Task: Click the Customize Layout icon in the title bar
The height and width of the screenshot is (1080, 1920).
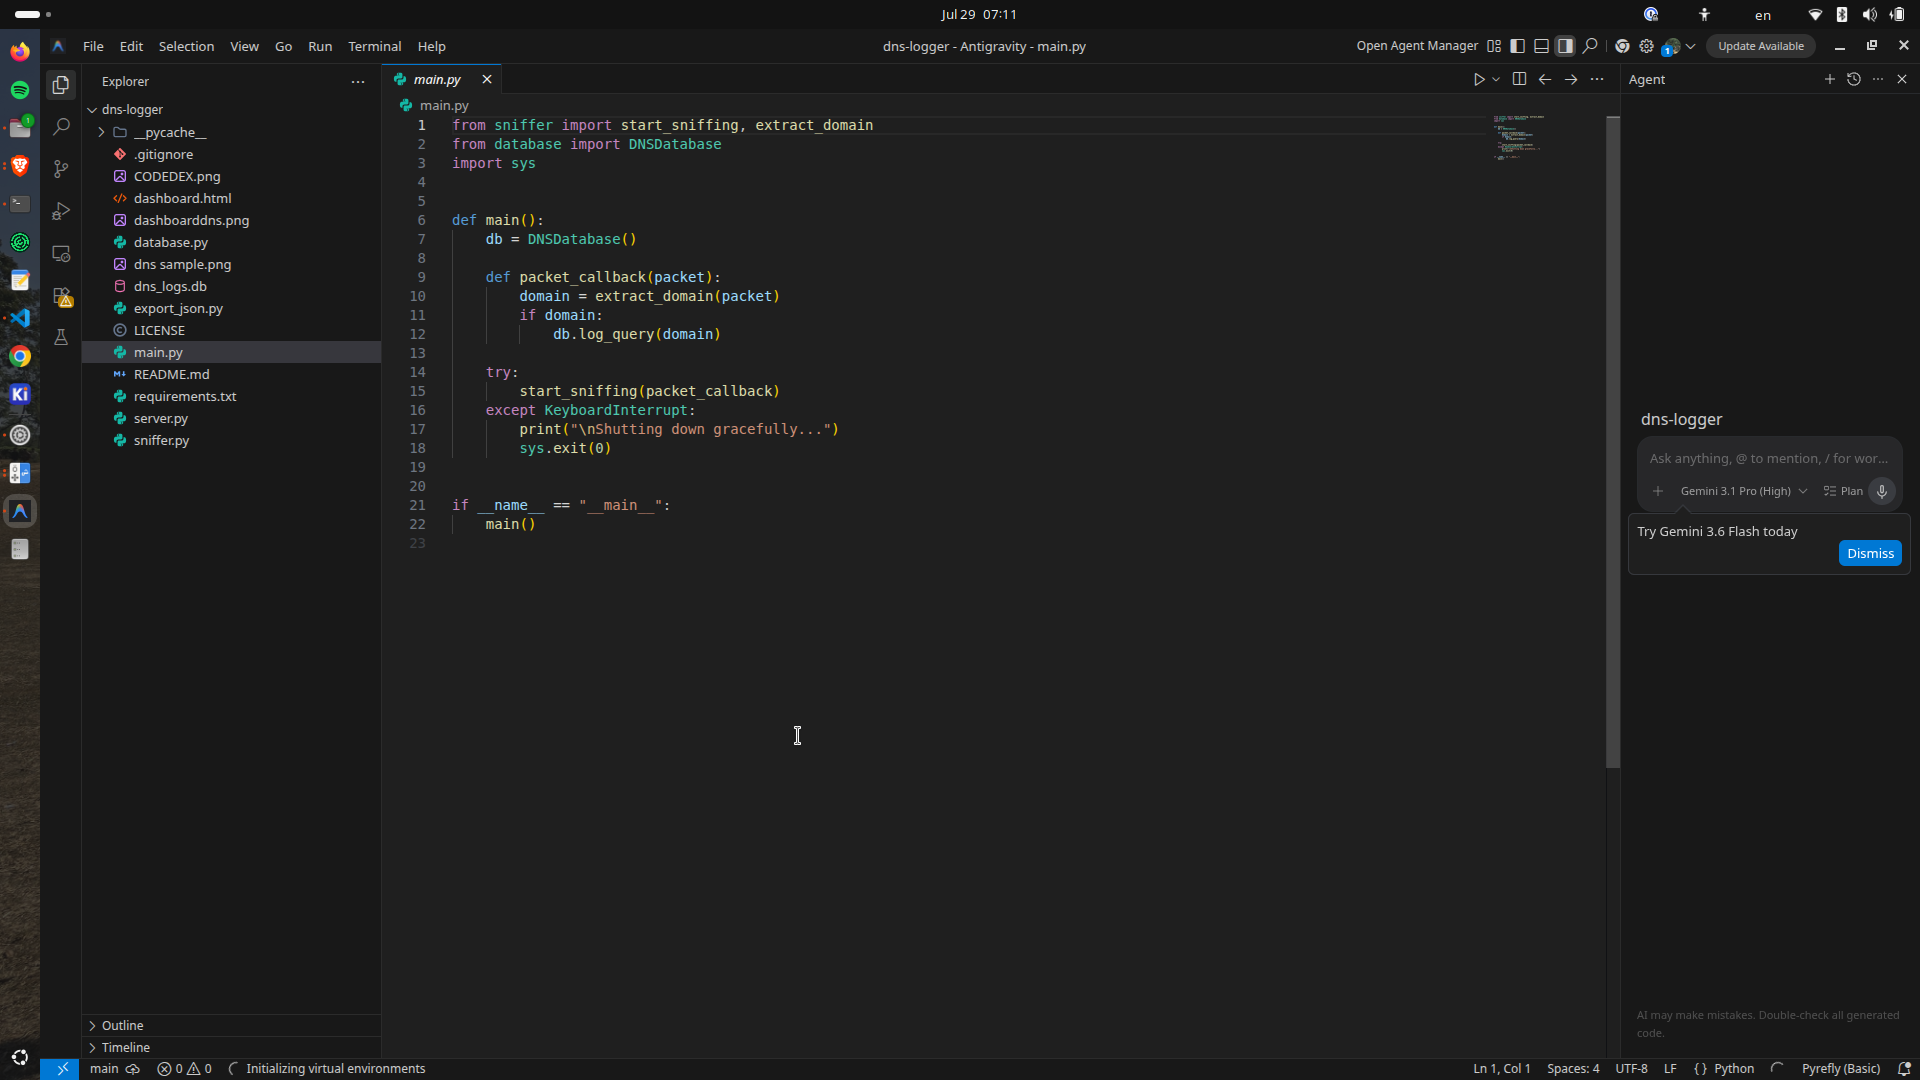Action: click(x=1494, y=46)
